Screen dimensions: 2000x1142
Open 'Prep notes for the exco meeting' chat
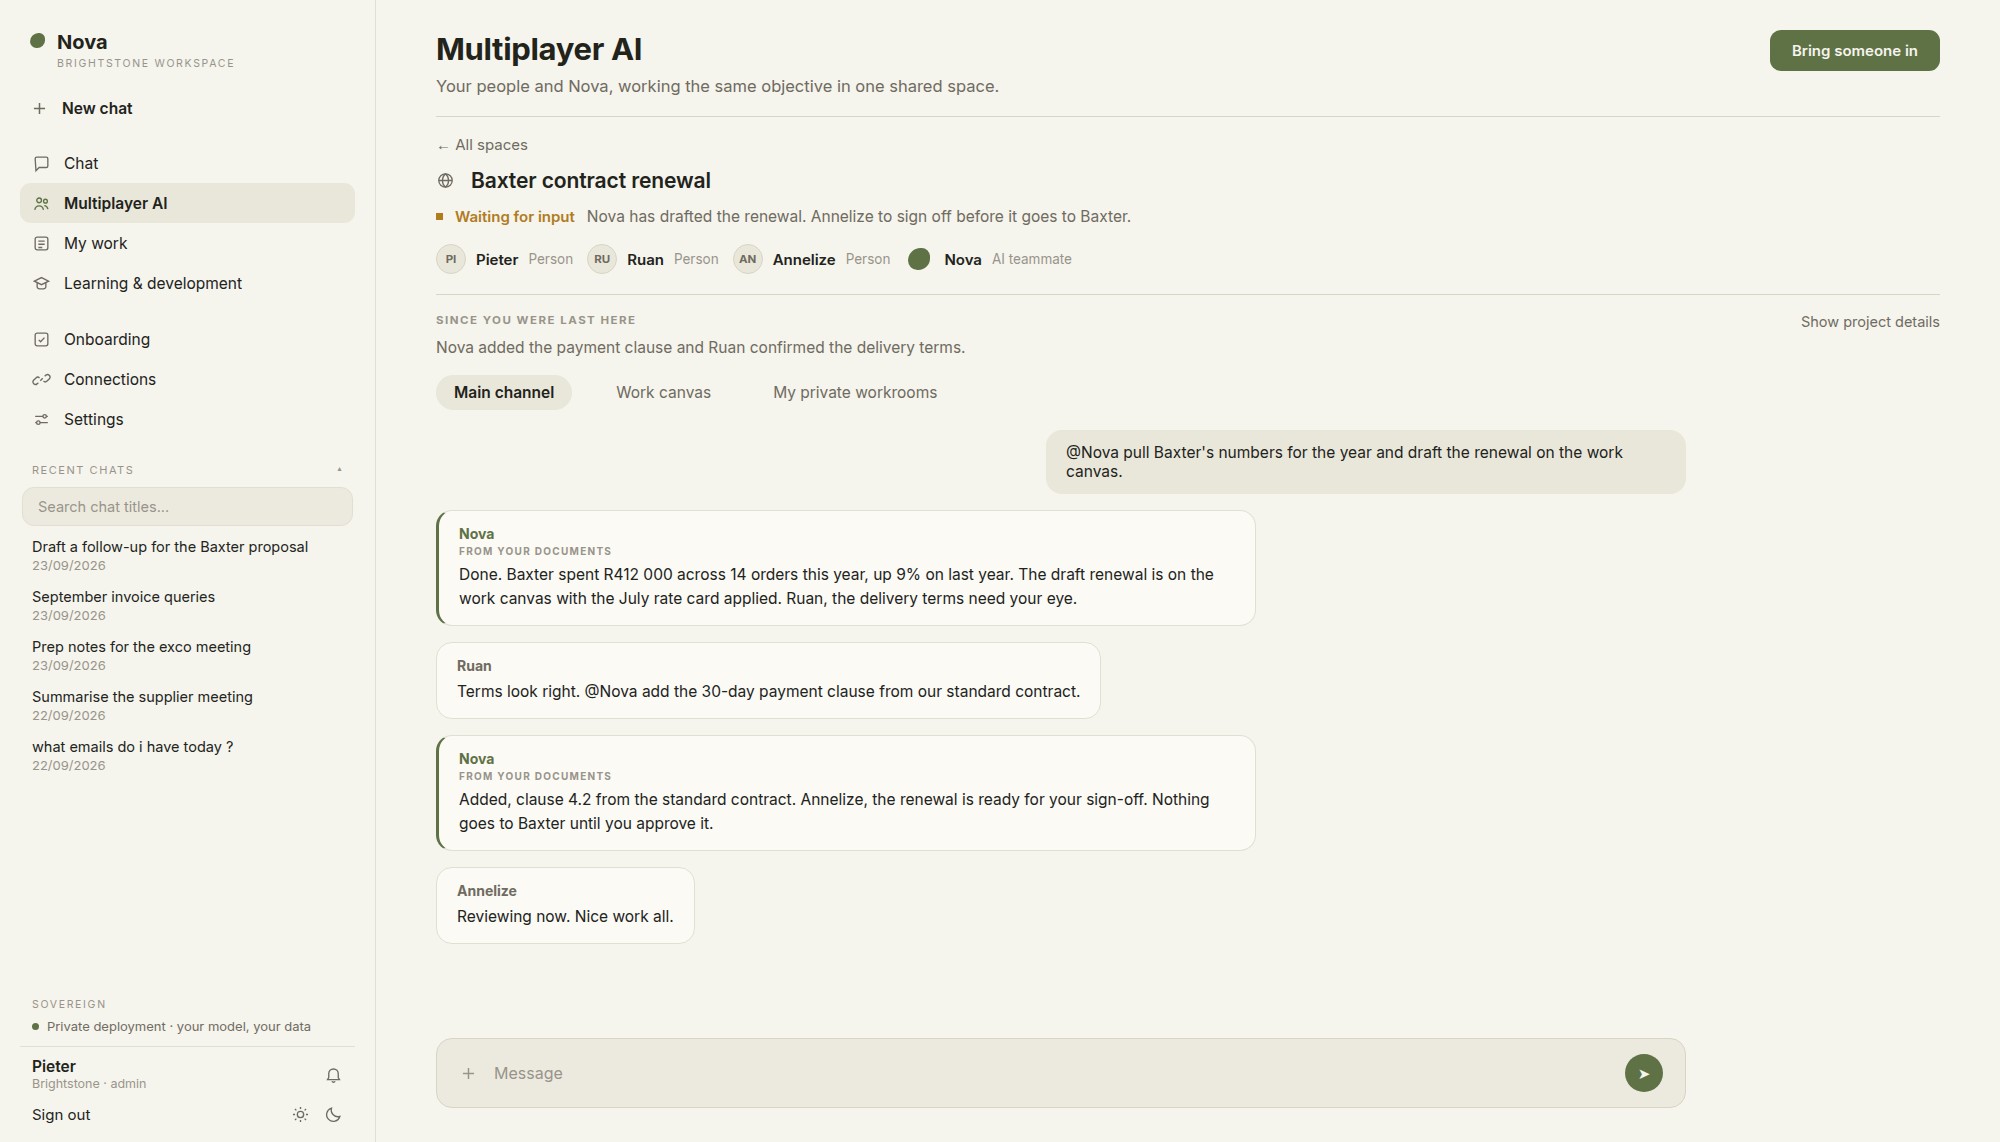[x=141, y=656]
